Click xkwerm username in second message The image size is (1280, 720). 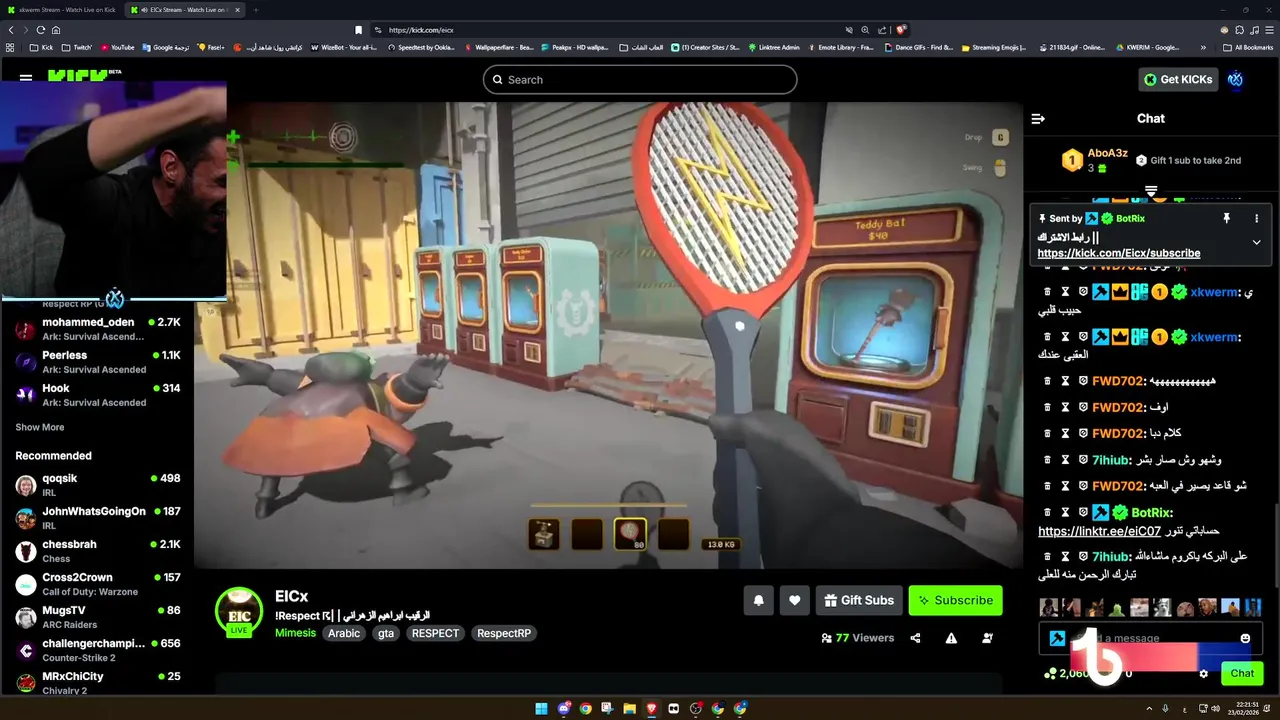pos(1214,337)
